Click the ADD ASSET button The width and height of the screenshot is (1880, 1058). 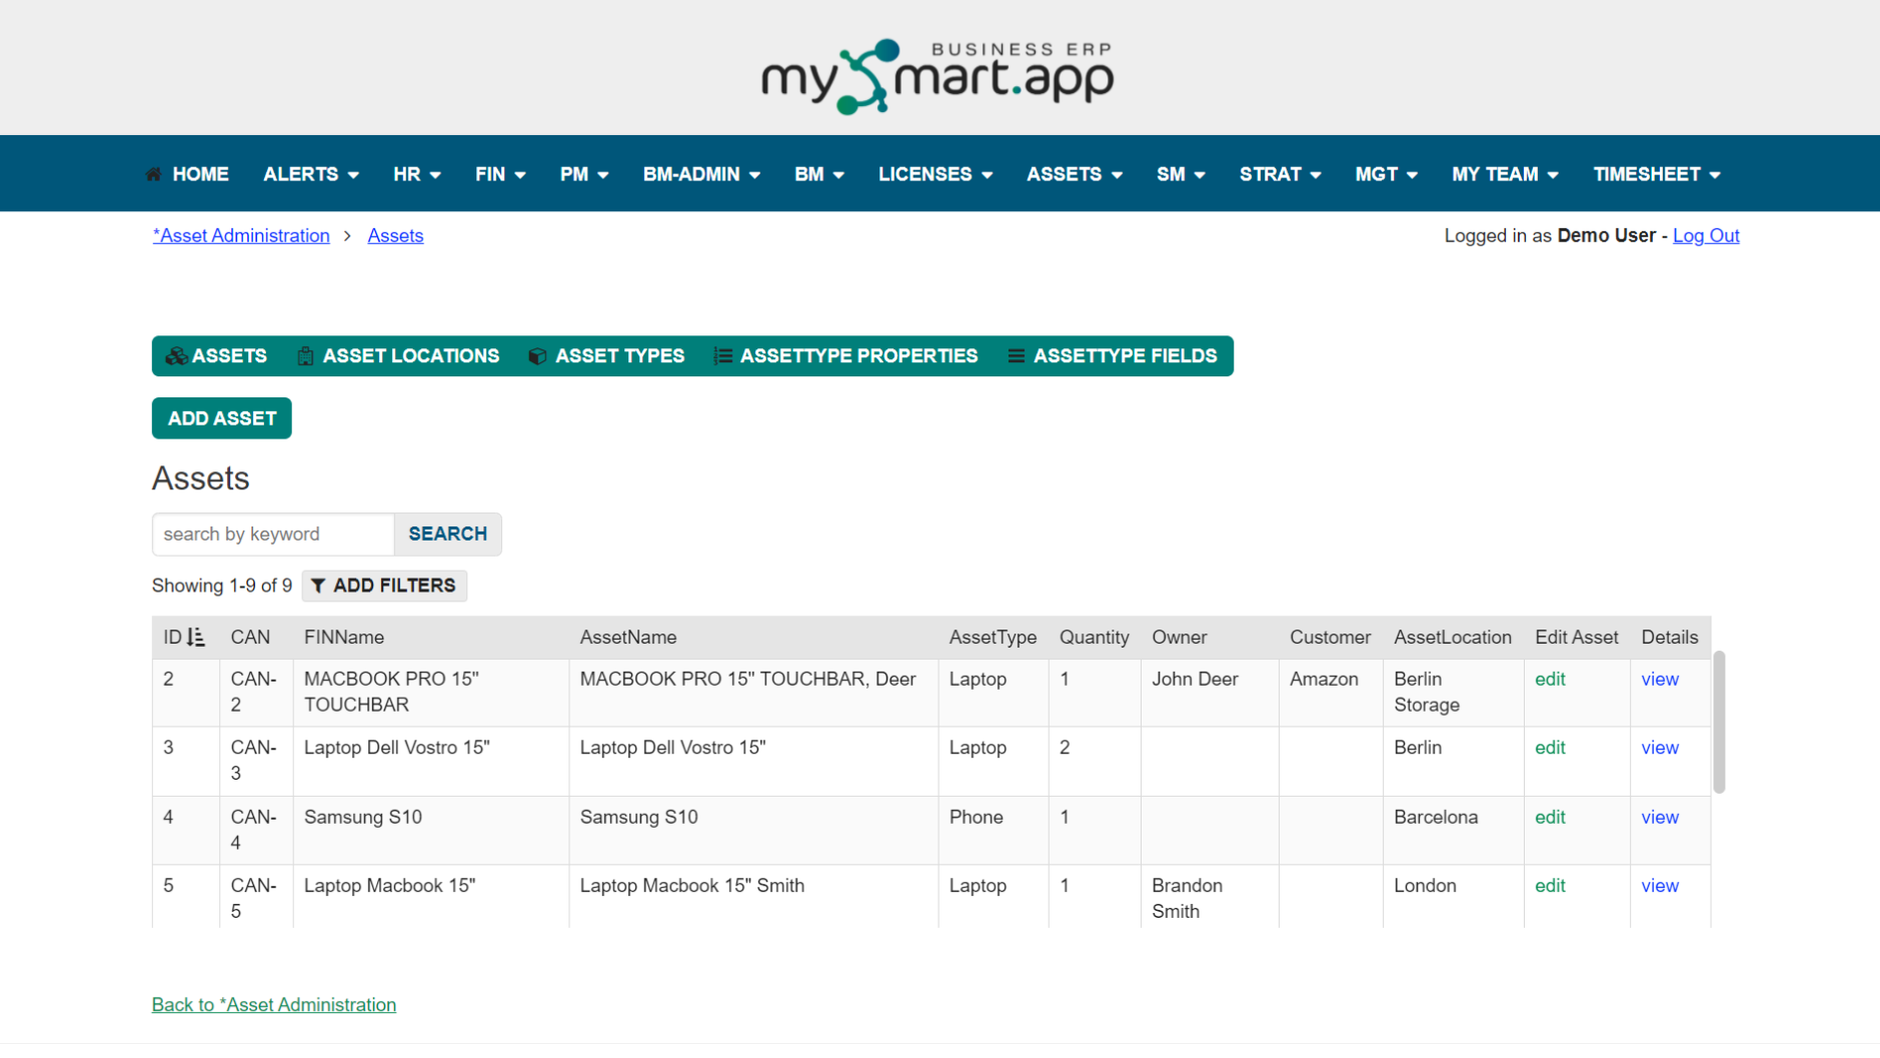click(x=222, y=418)
